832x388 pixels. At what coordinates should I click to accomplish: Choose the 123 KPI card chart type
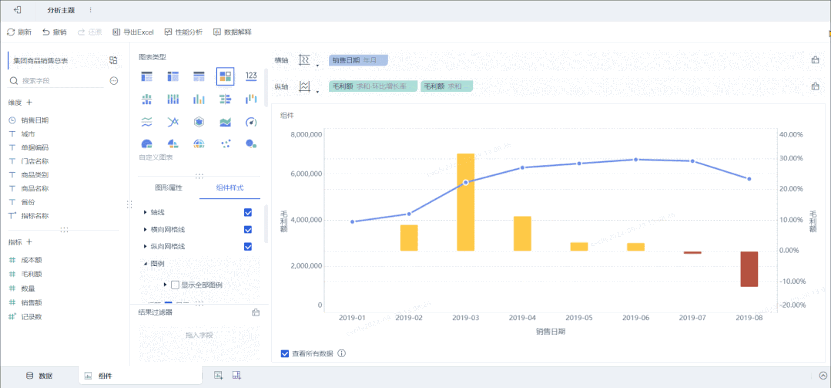(x=252, y=76)
